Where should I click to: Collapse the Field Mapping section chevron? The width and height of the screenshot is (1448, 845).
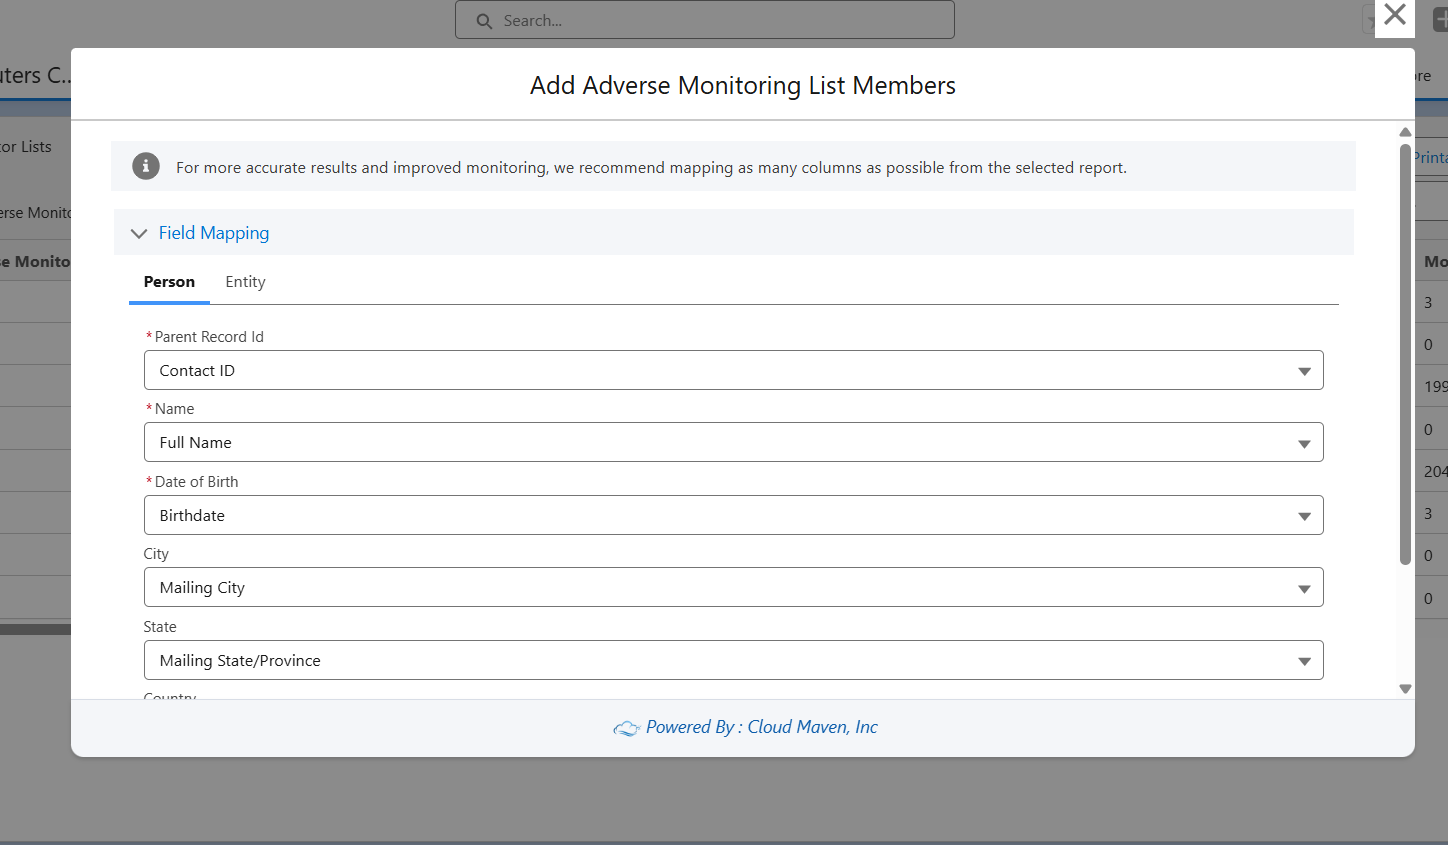(139, 233)
